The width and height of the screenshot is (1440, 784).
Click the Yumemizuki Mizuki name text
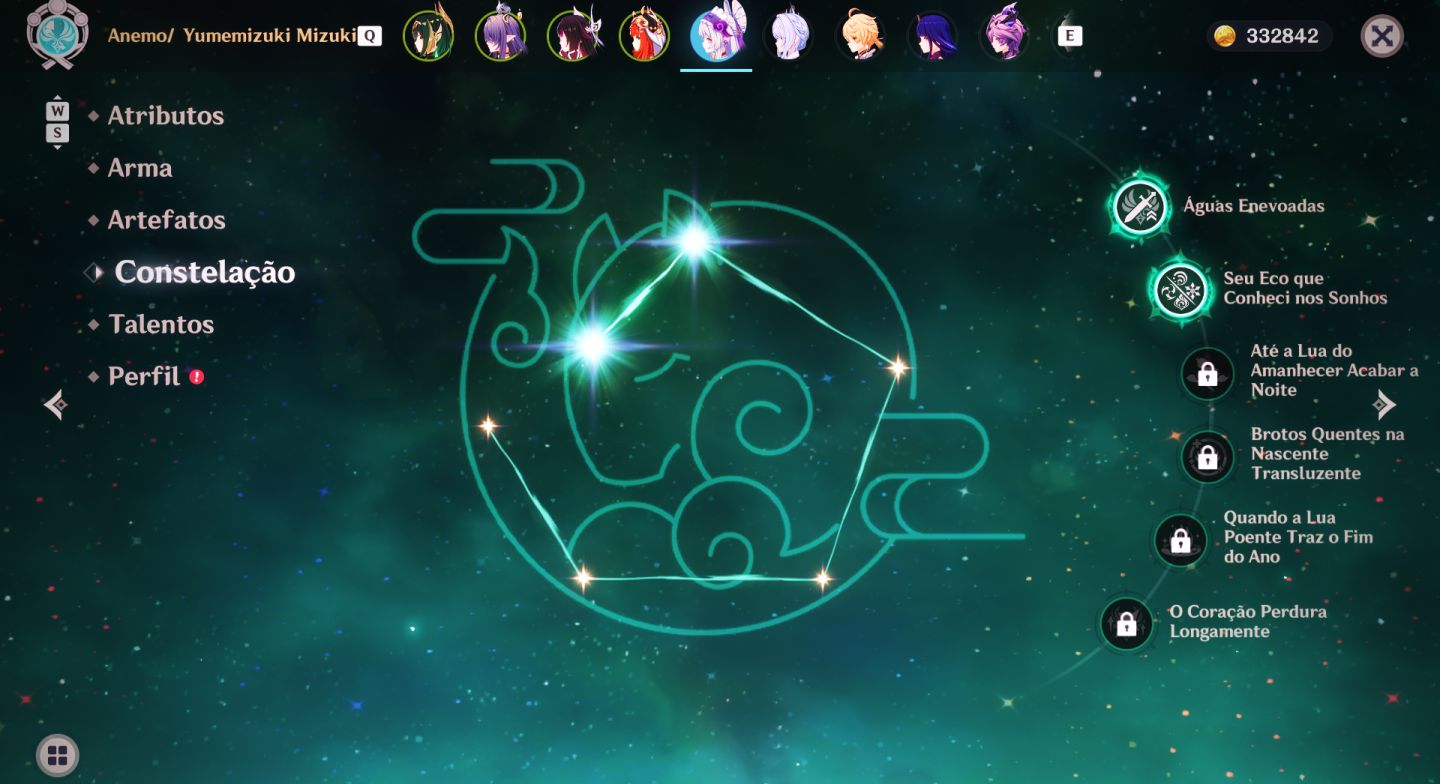[x=269, y=36]
